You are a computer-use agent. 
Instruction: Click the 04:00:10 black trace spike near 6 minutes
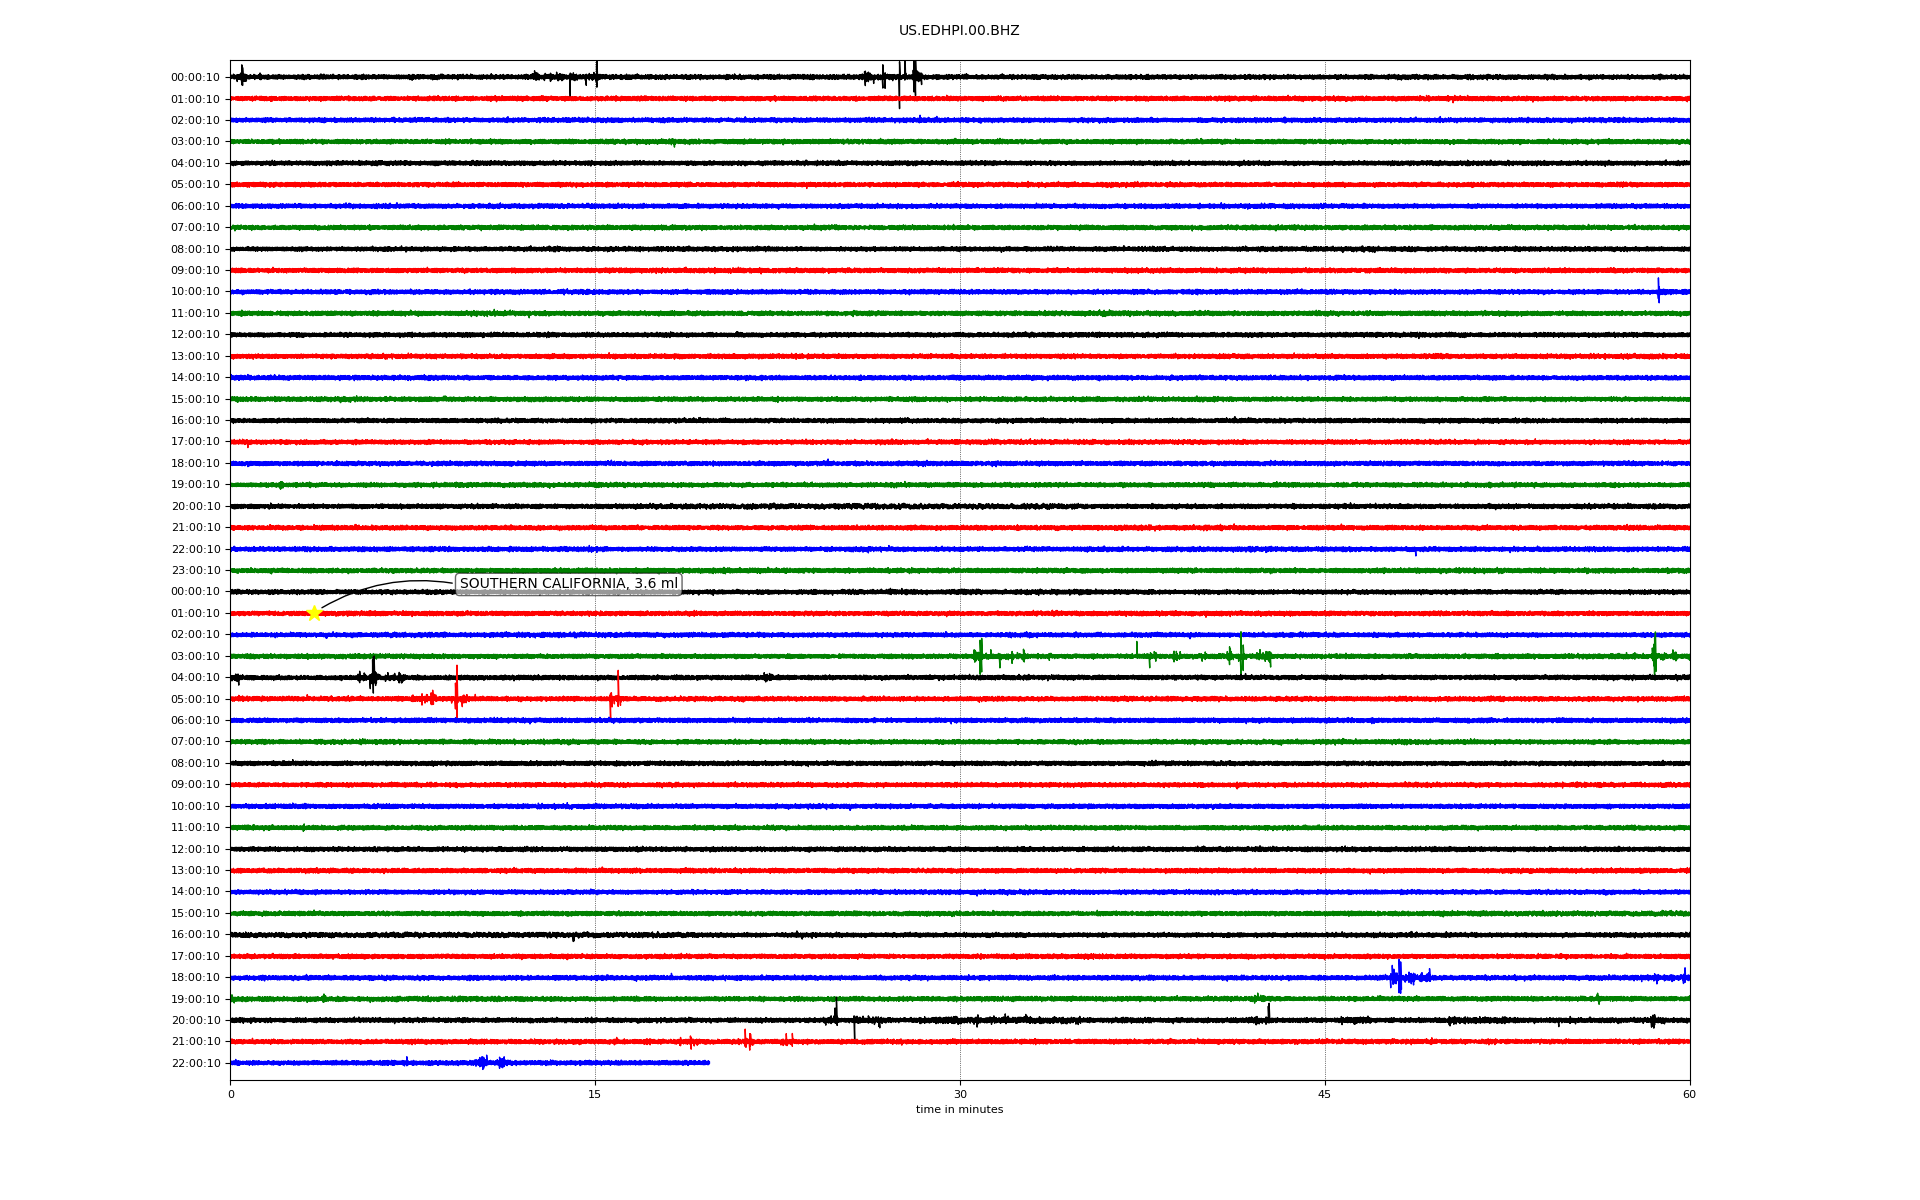(x=373, y=677)
